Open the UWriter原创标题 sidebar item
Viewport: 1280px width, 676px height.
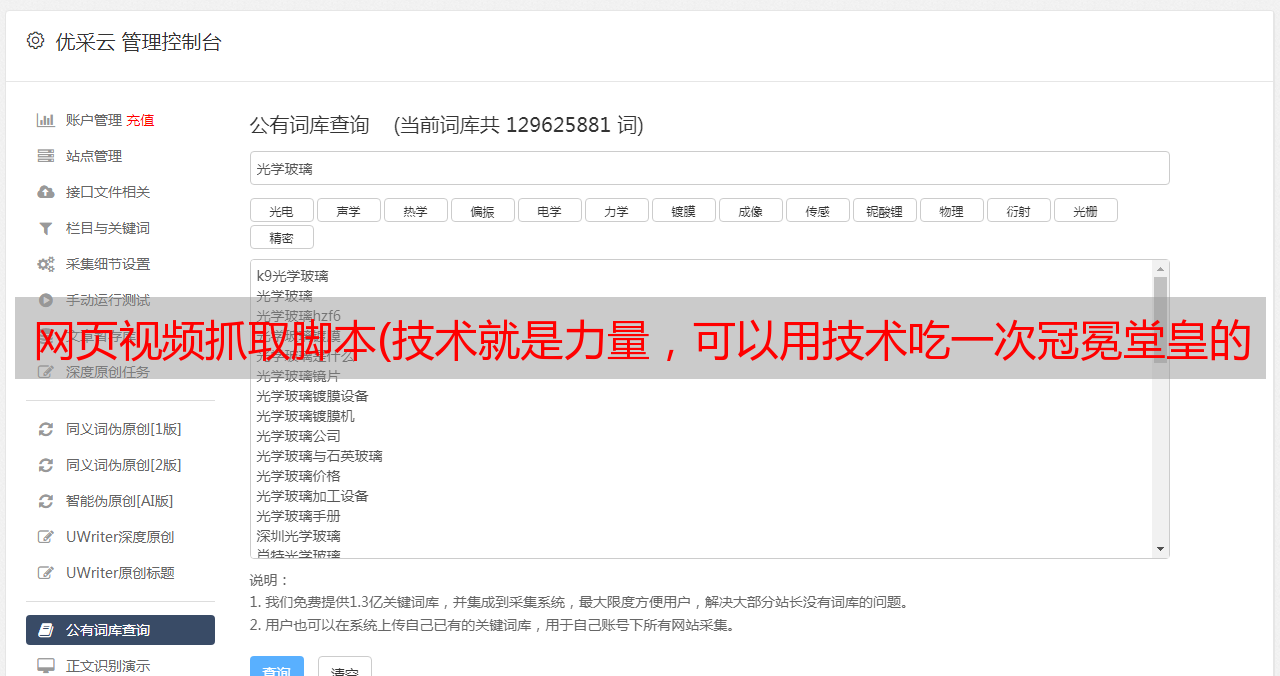coord(120,573)
